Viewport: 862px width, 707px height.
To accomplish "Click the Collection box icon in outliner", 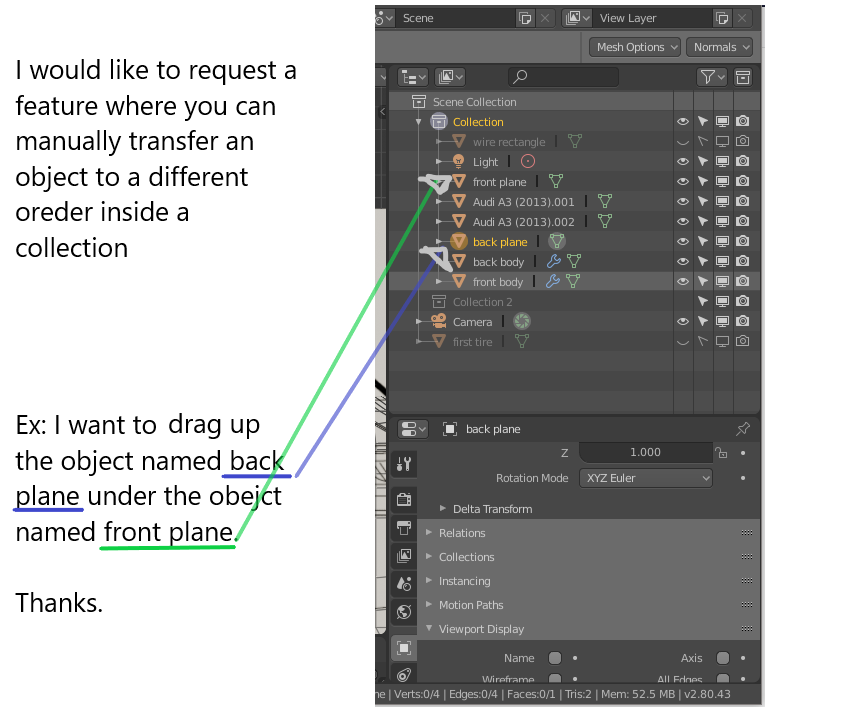I will pos(439,121).
